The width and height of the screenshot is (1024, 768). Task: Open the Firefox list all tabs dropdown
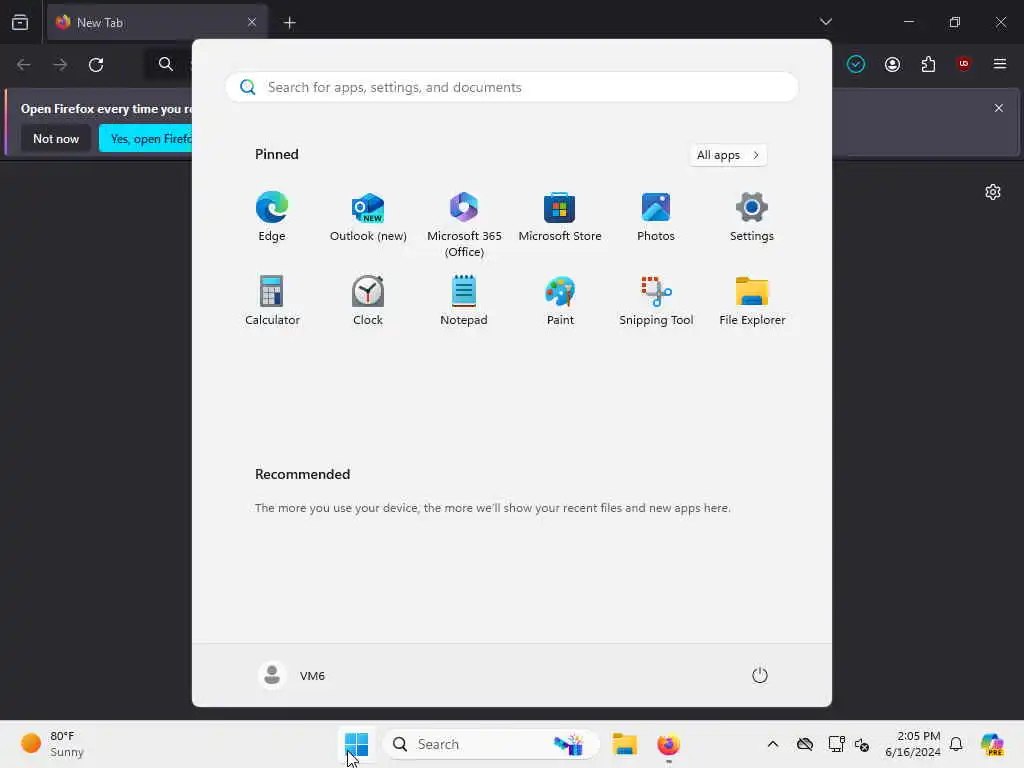tap(825, 22)
